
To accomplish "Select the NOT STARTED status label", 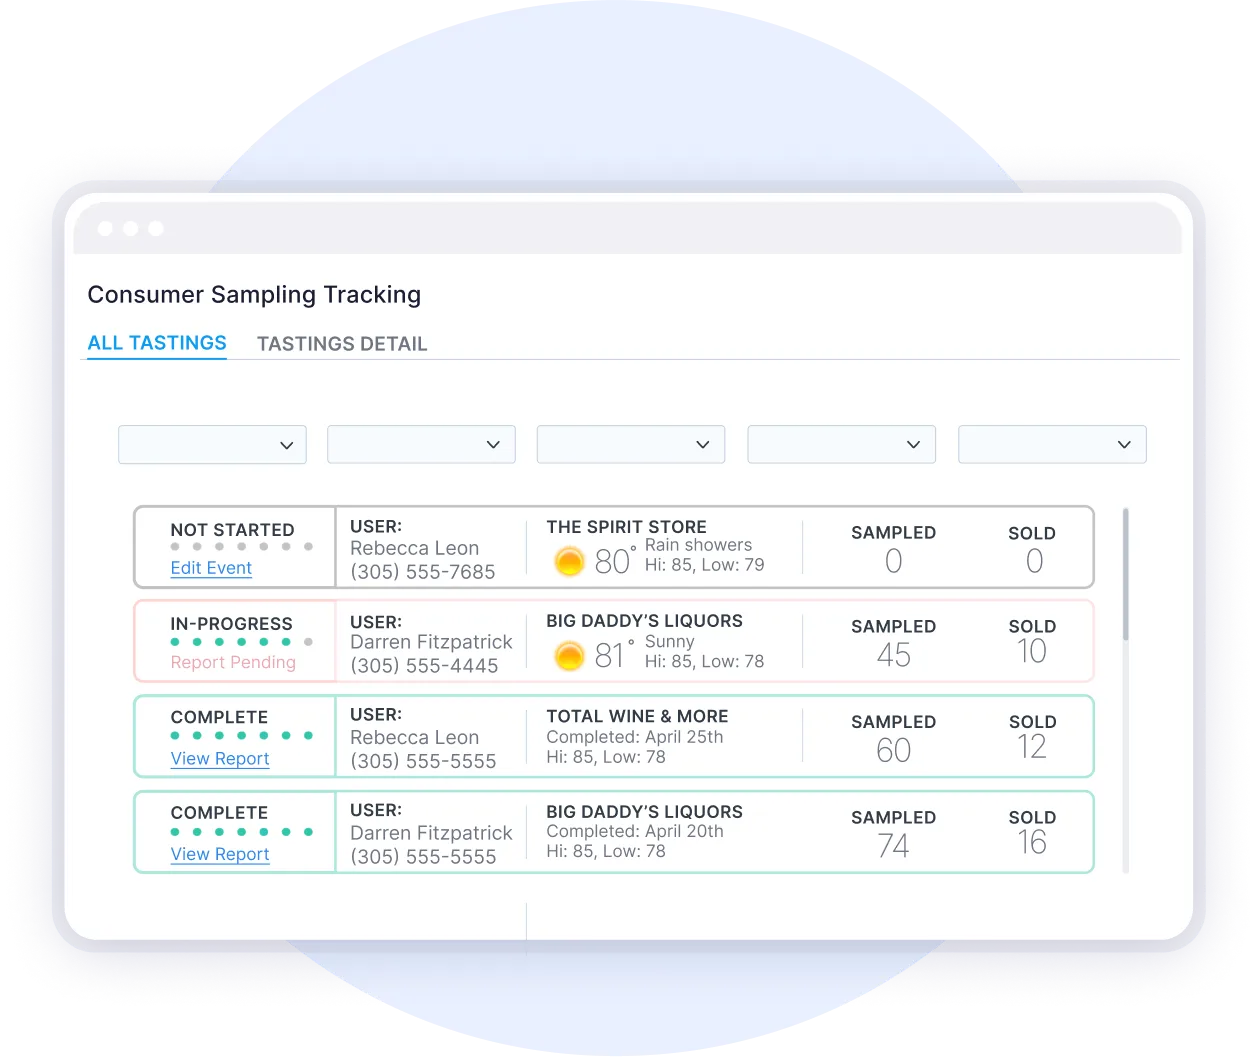I will 232,530.
